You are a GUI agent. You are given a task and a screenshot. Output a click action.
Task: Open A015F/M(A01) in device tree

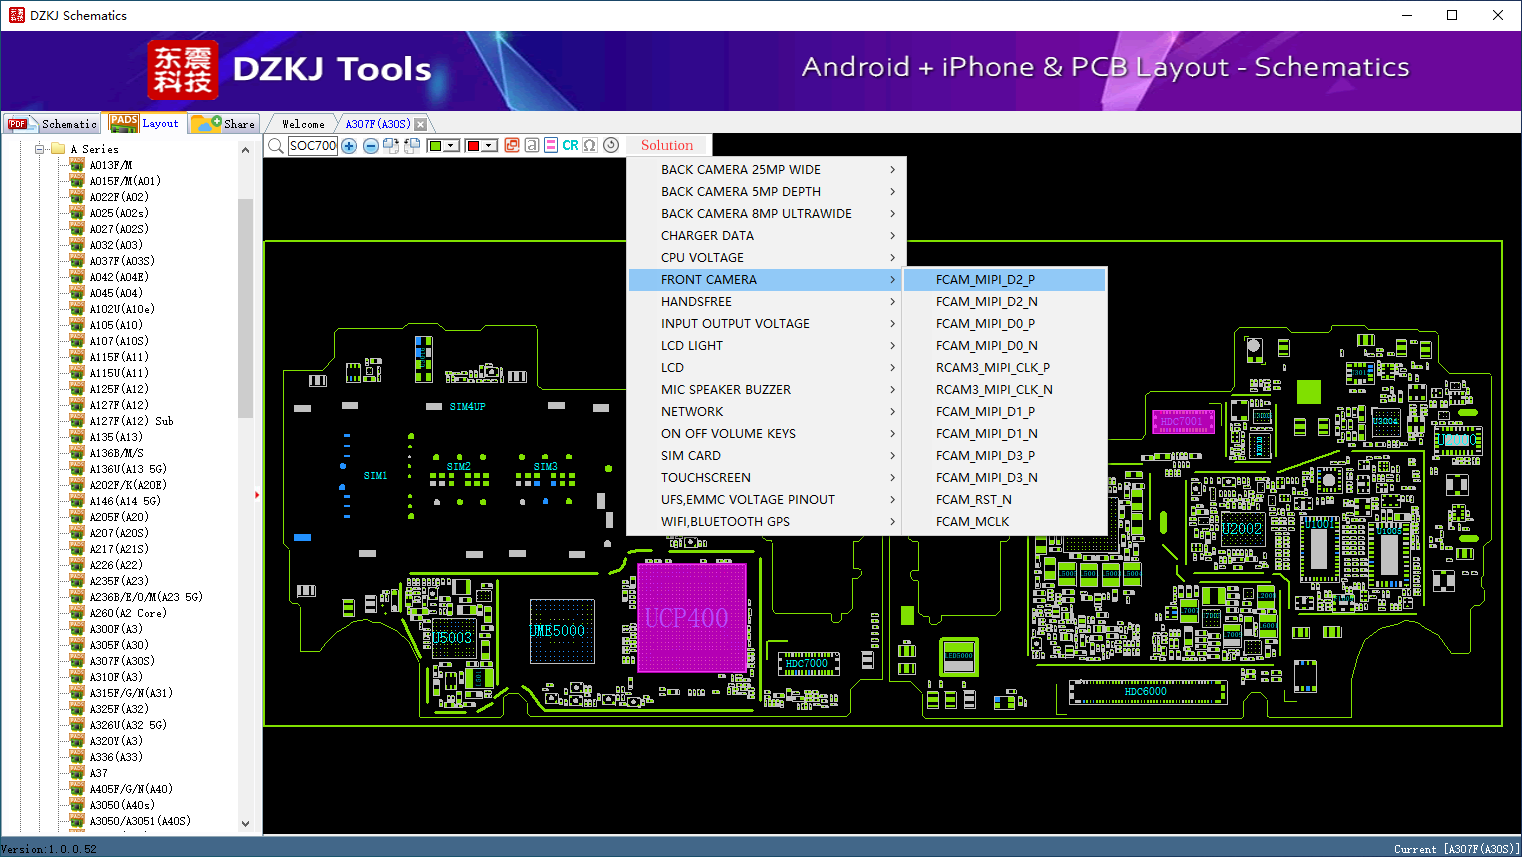(x=125, y=181)
